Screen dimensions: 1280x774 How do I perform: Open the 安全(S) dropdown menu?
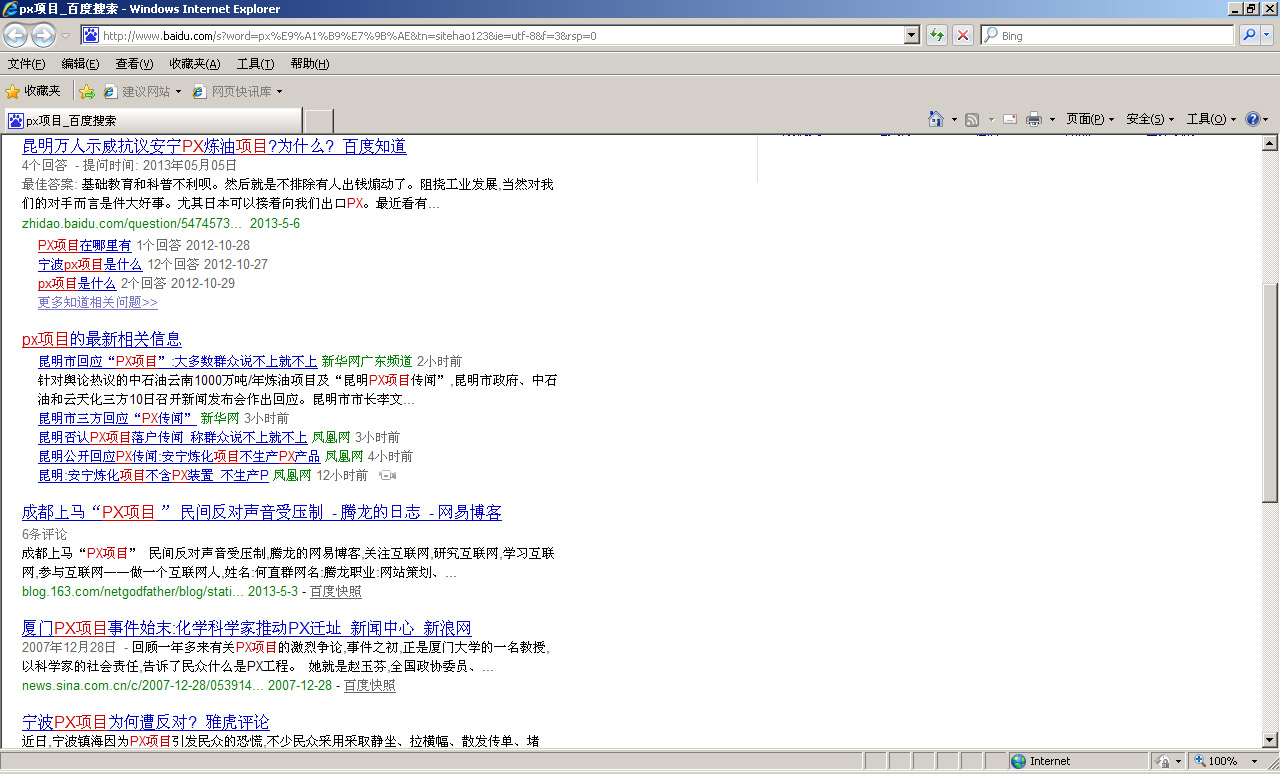click(1149, 119)
